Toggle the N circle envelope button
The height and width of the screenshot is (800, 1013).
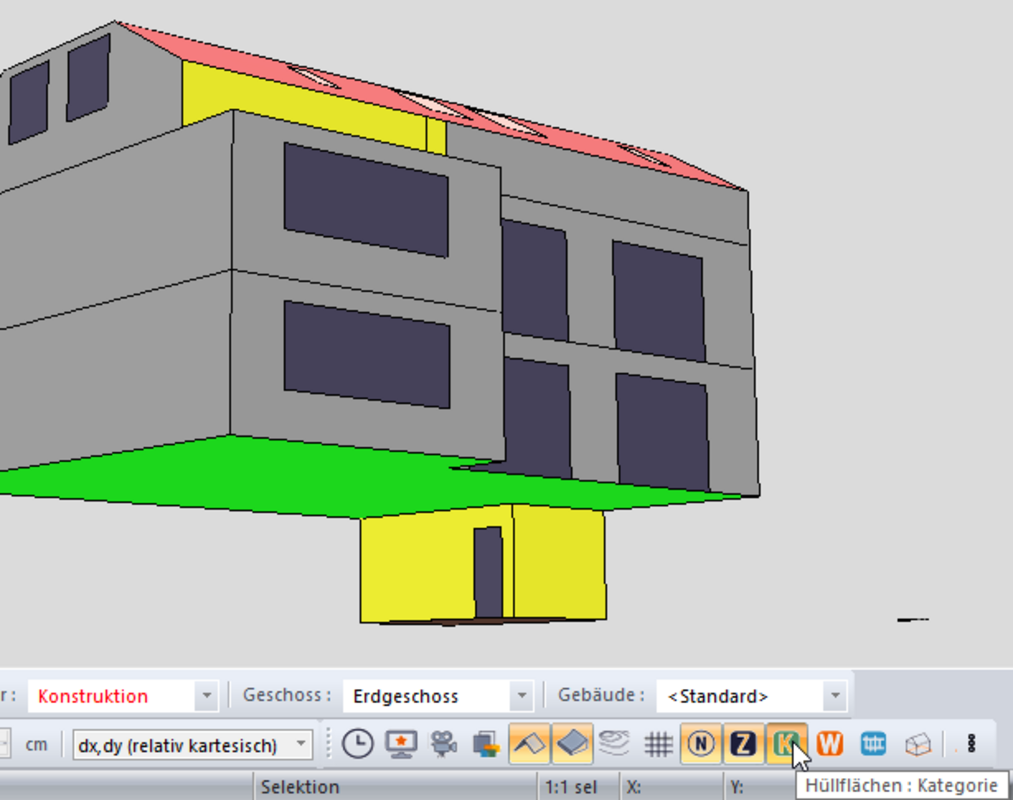coord(701,744)
